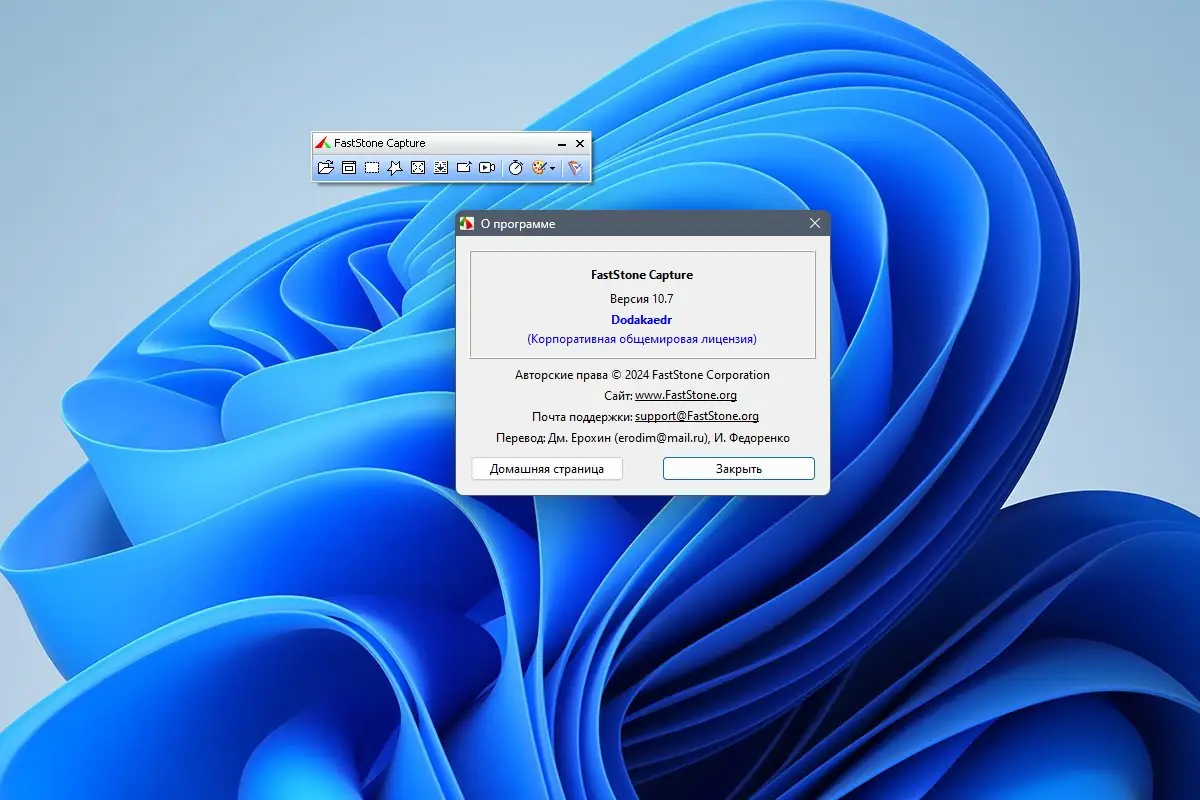This screenshot has width=1200, height=800.
Task: Click the stopwatch delay-capture icon
Action: (515, 168)
